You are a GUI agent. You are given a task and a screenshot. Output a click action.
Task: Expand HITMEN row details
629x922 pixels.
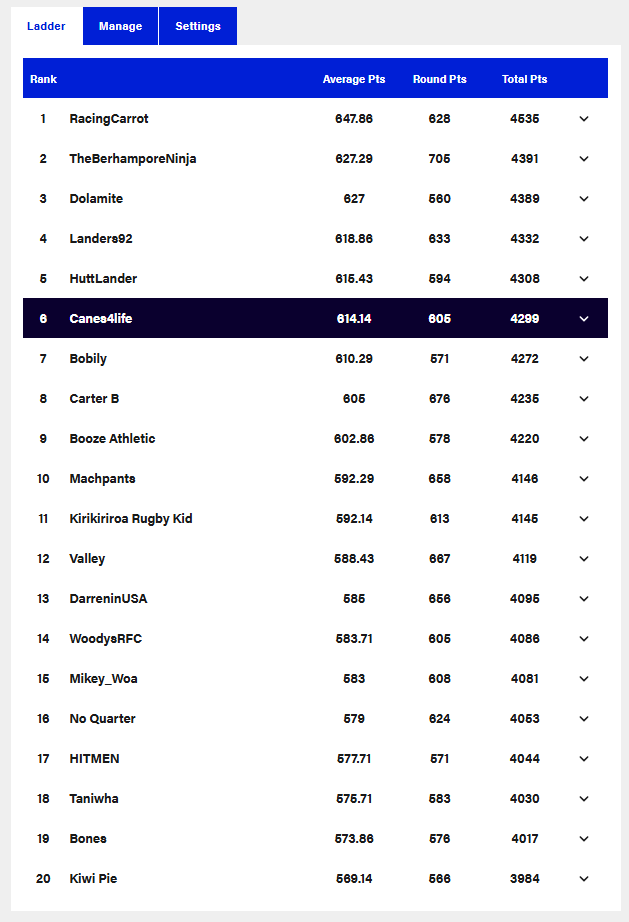(x=584, y=759)
